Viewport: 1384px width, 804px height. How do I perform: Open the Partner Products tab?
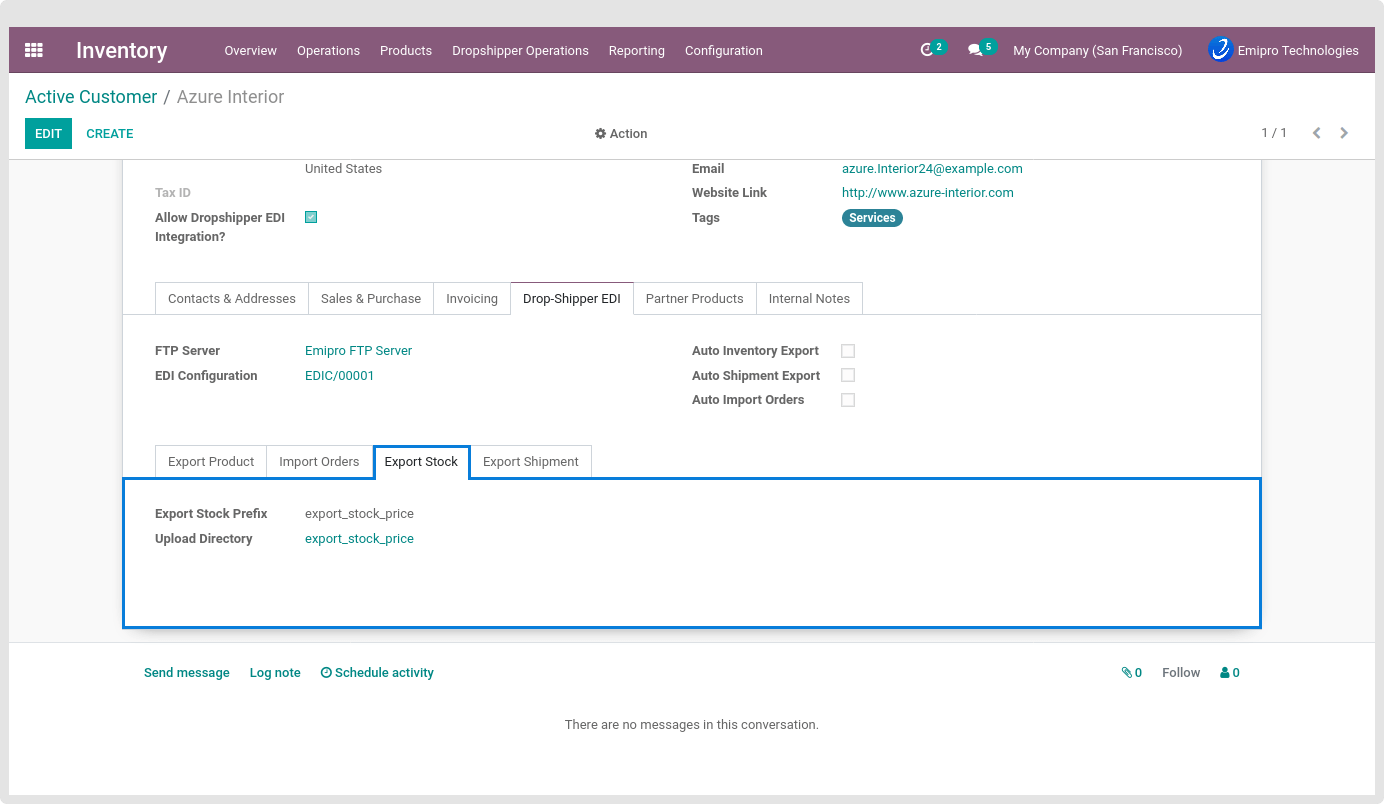694,298
